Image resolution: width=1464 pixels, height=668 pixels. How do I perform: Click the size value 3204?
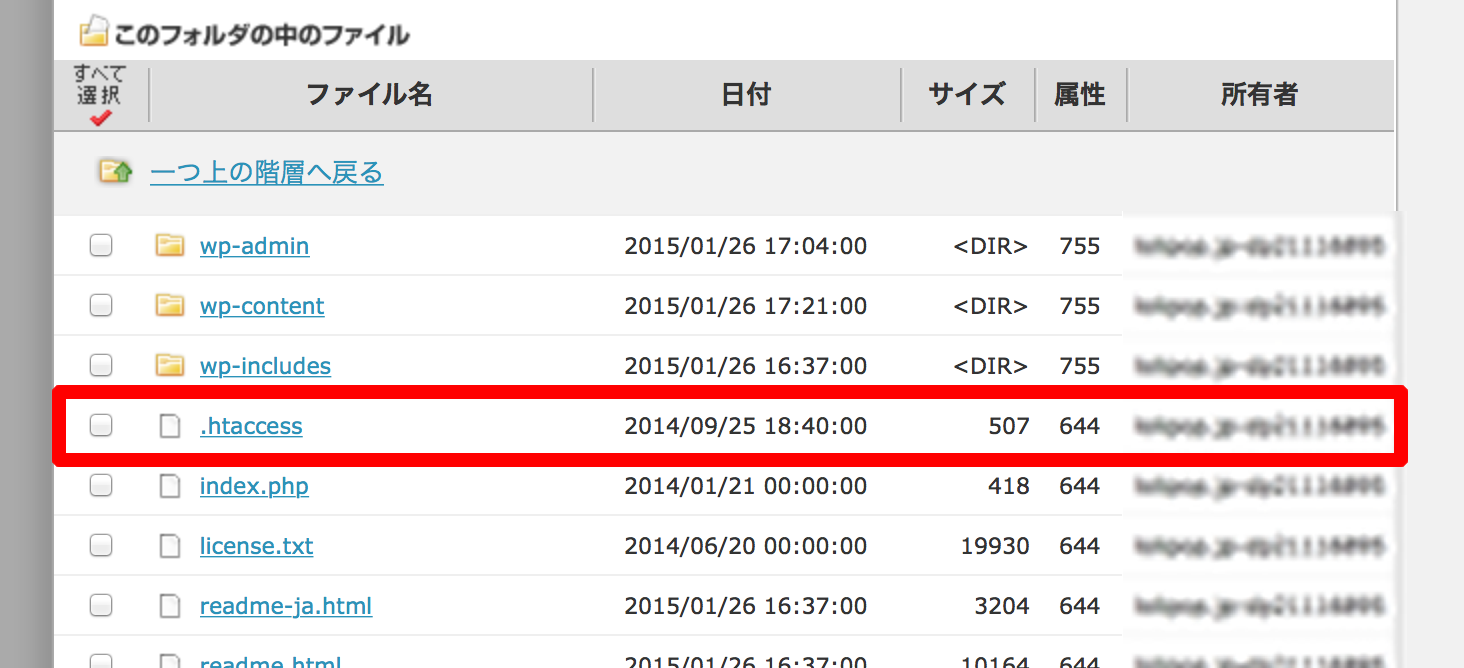click(1001, 606)
